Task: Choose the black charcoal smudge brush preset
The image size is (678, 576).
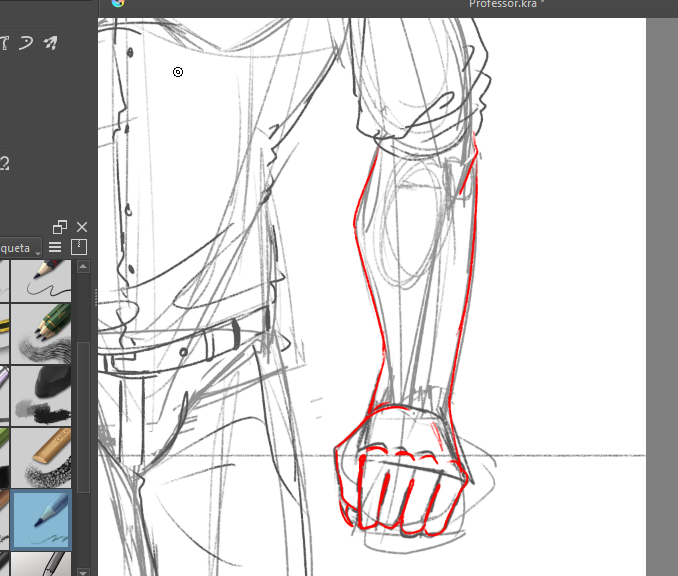Action: pyautogui.click(x=41, y=396)
